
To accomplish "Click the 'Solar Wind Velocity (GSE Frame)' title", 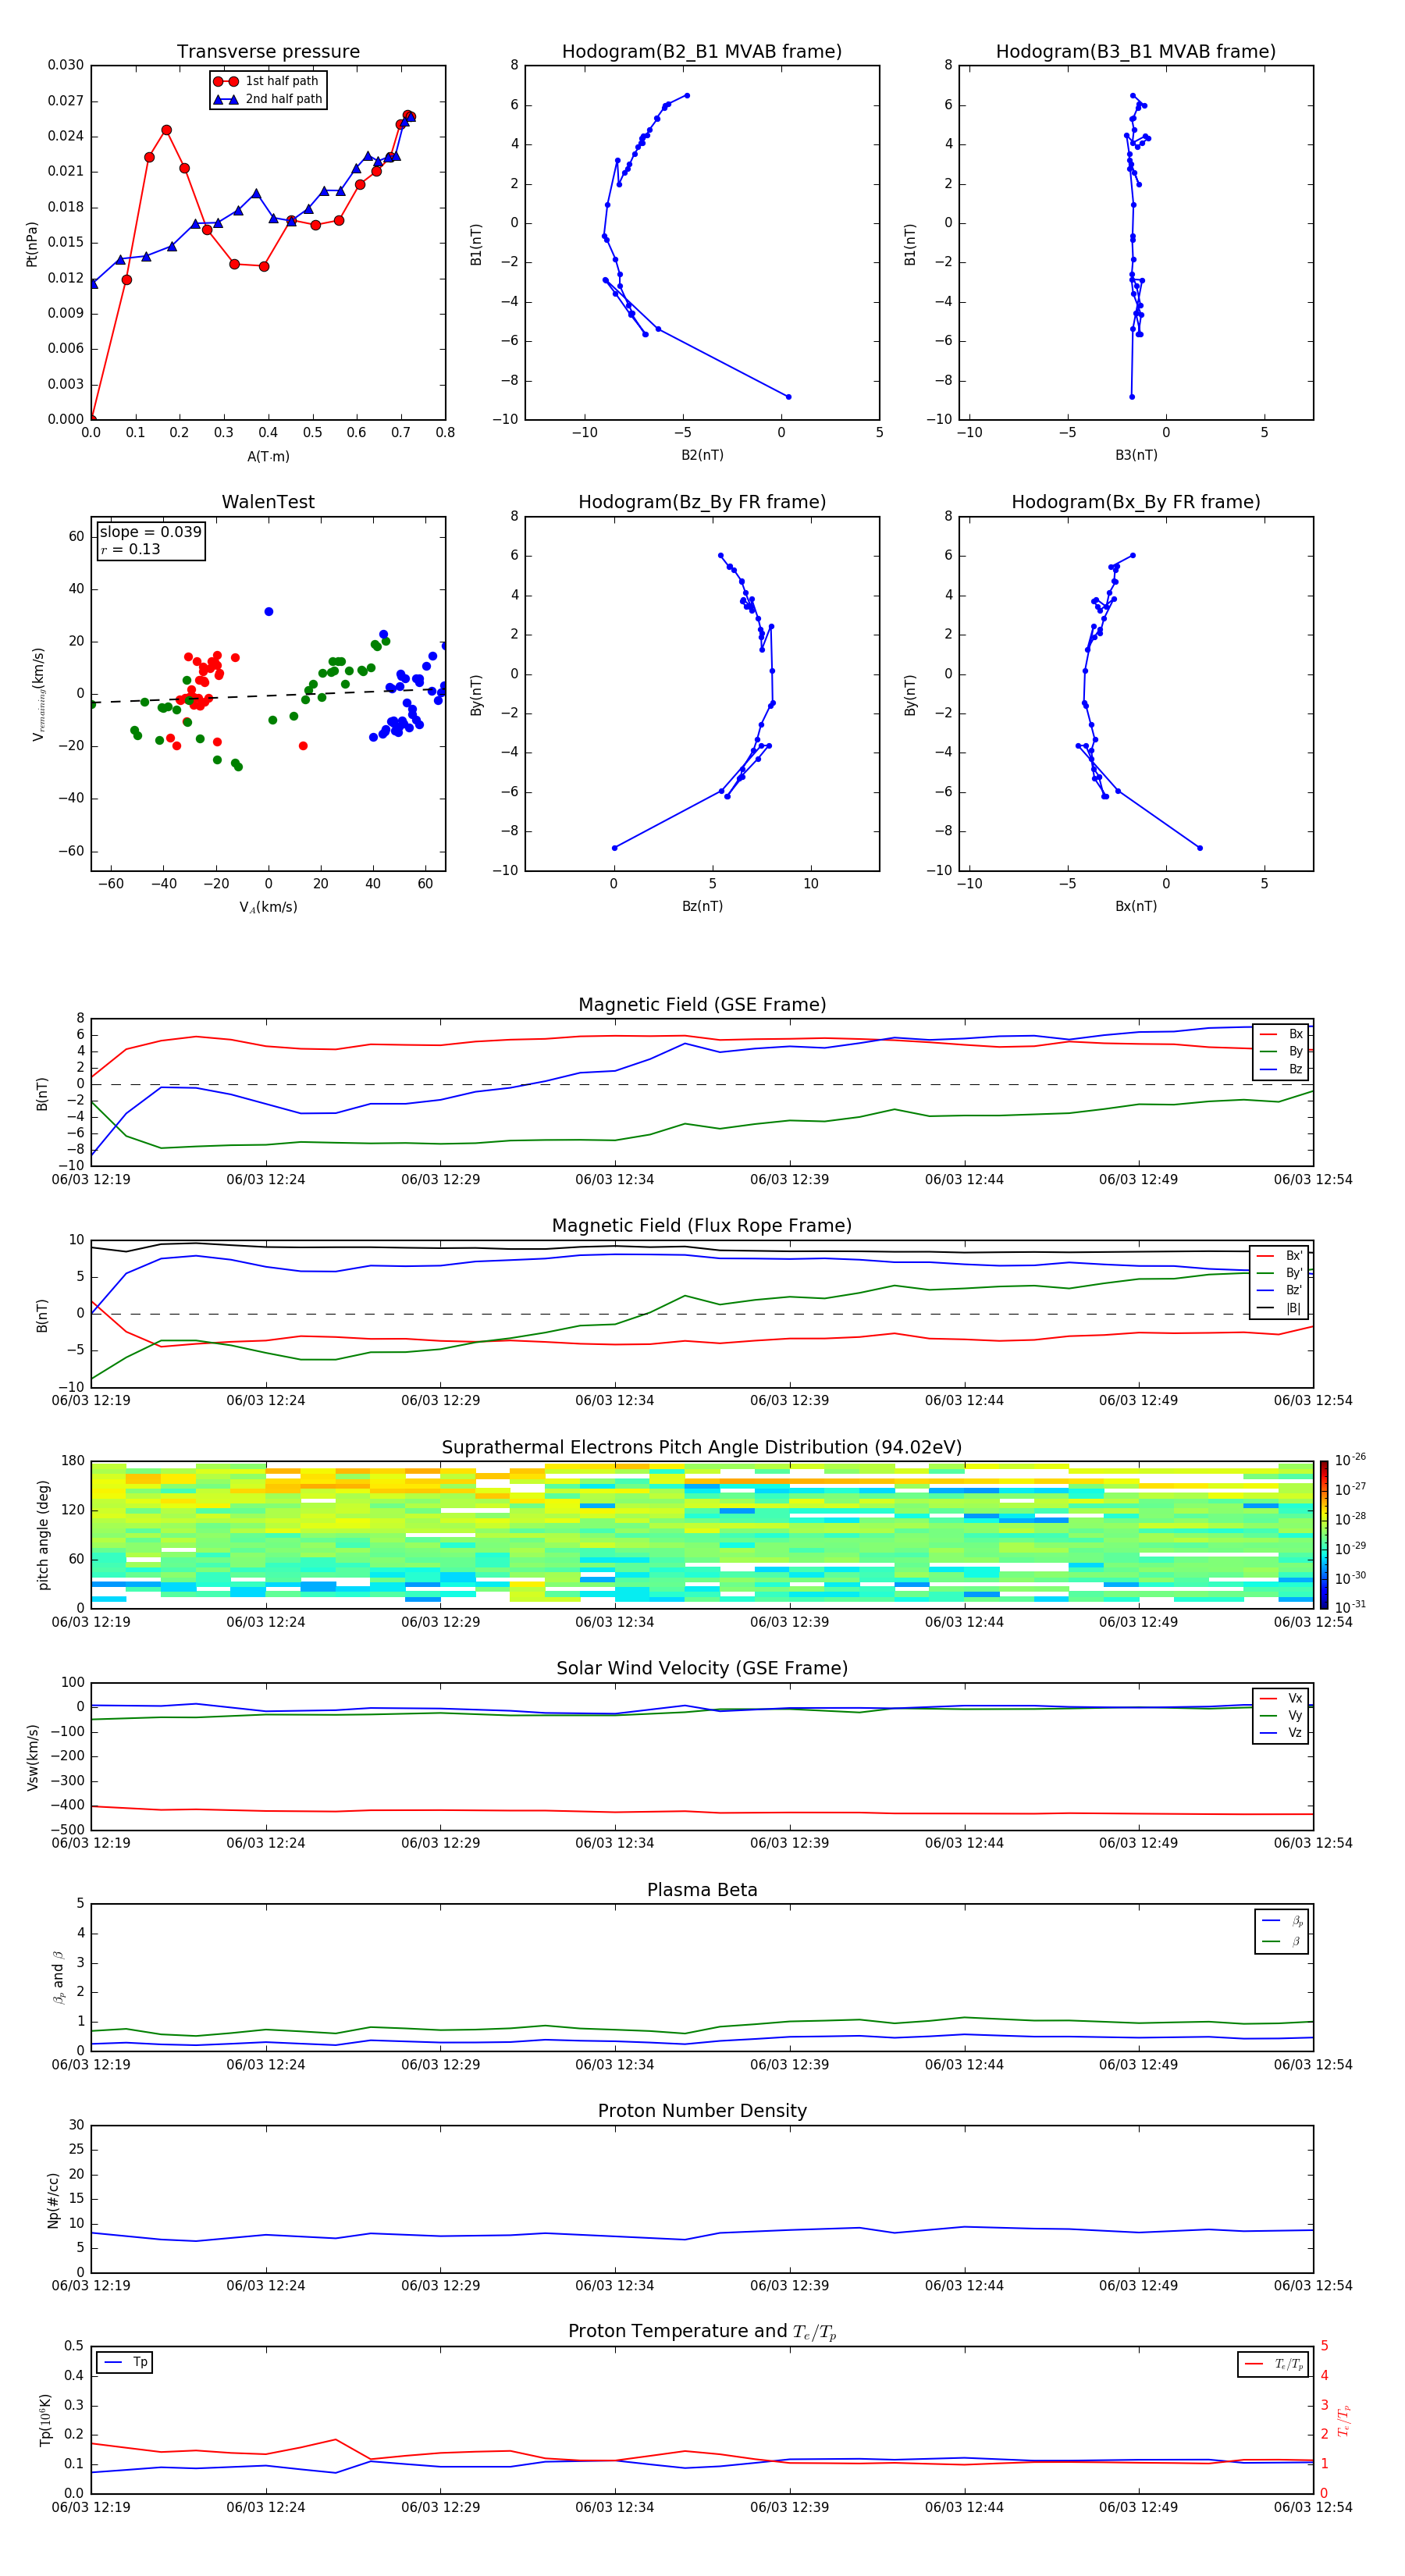I will point(702,1669).
